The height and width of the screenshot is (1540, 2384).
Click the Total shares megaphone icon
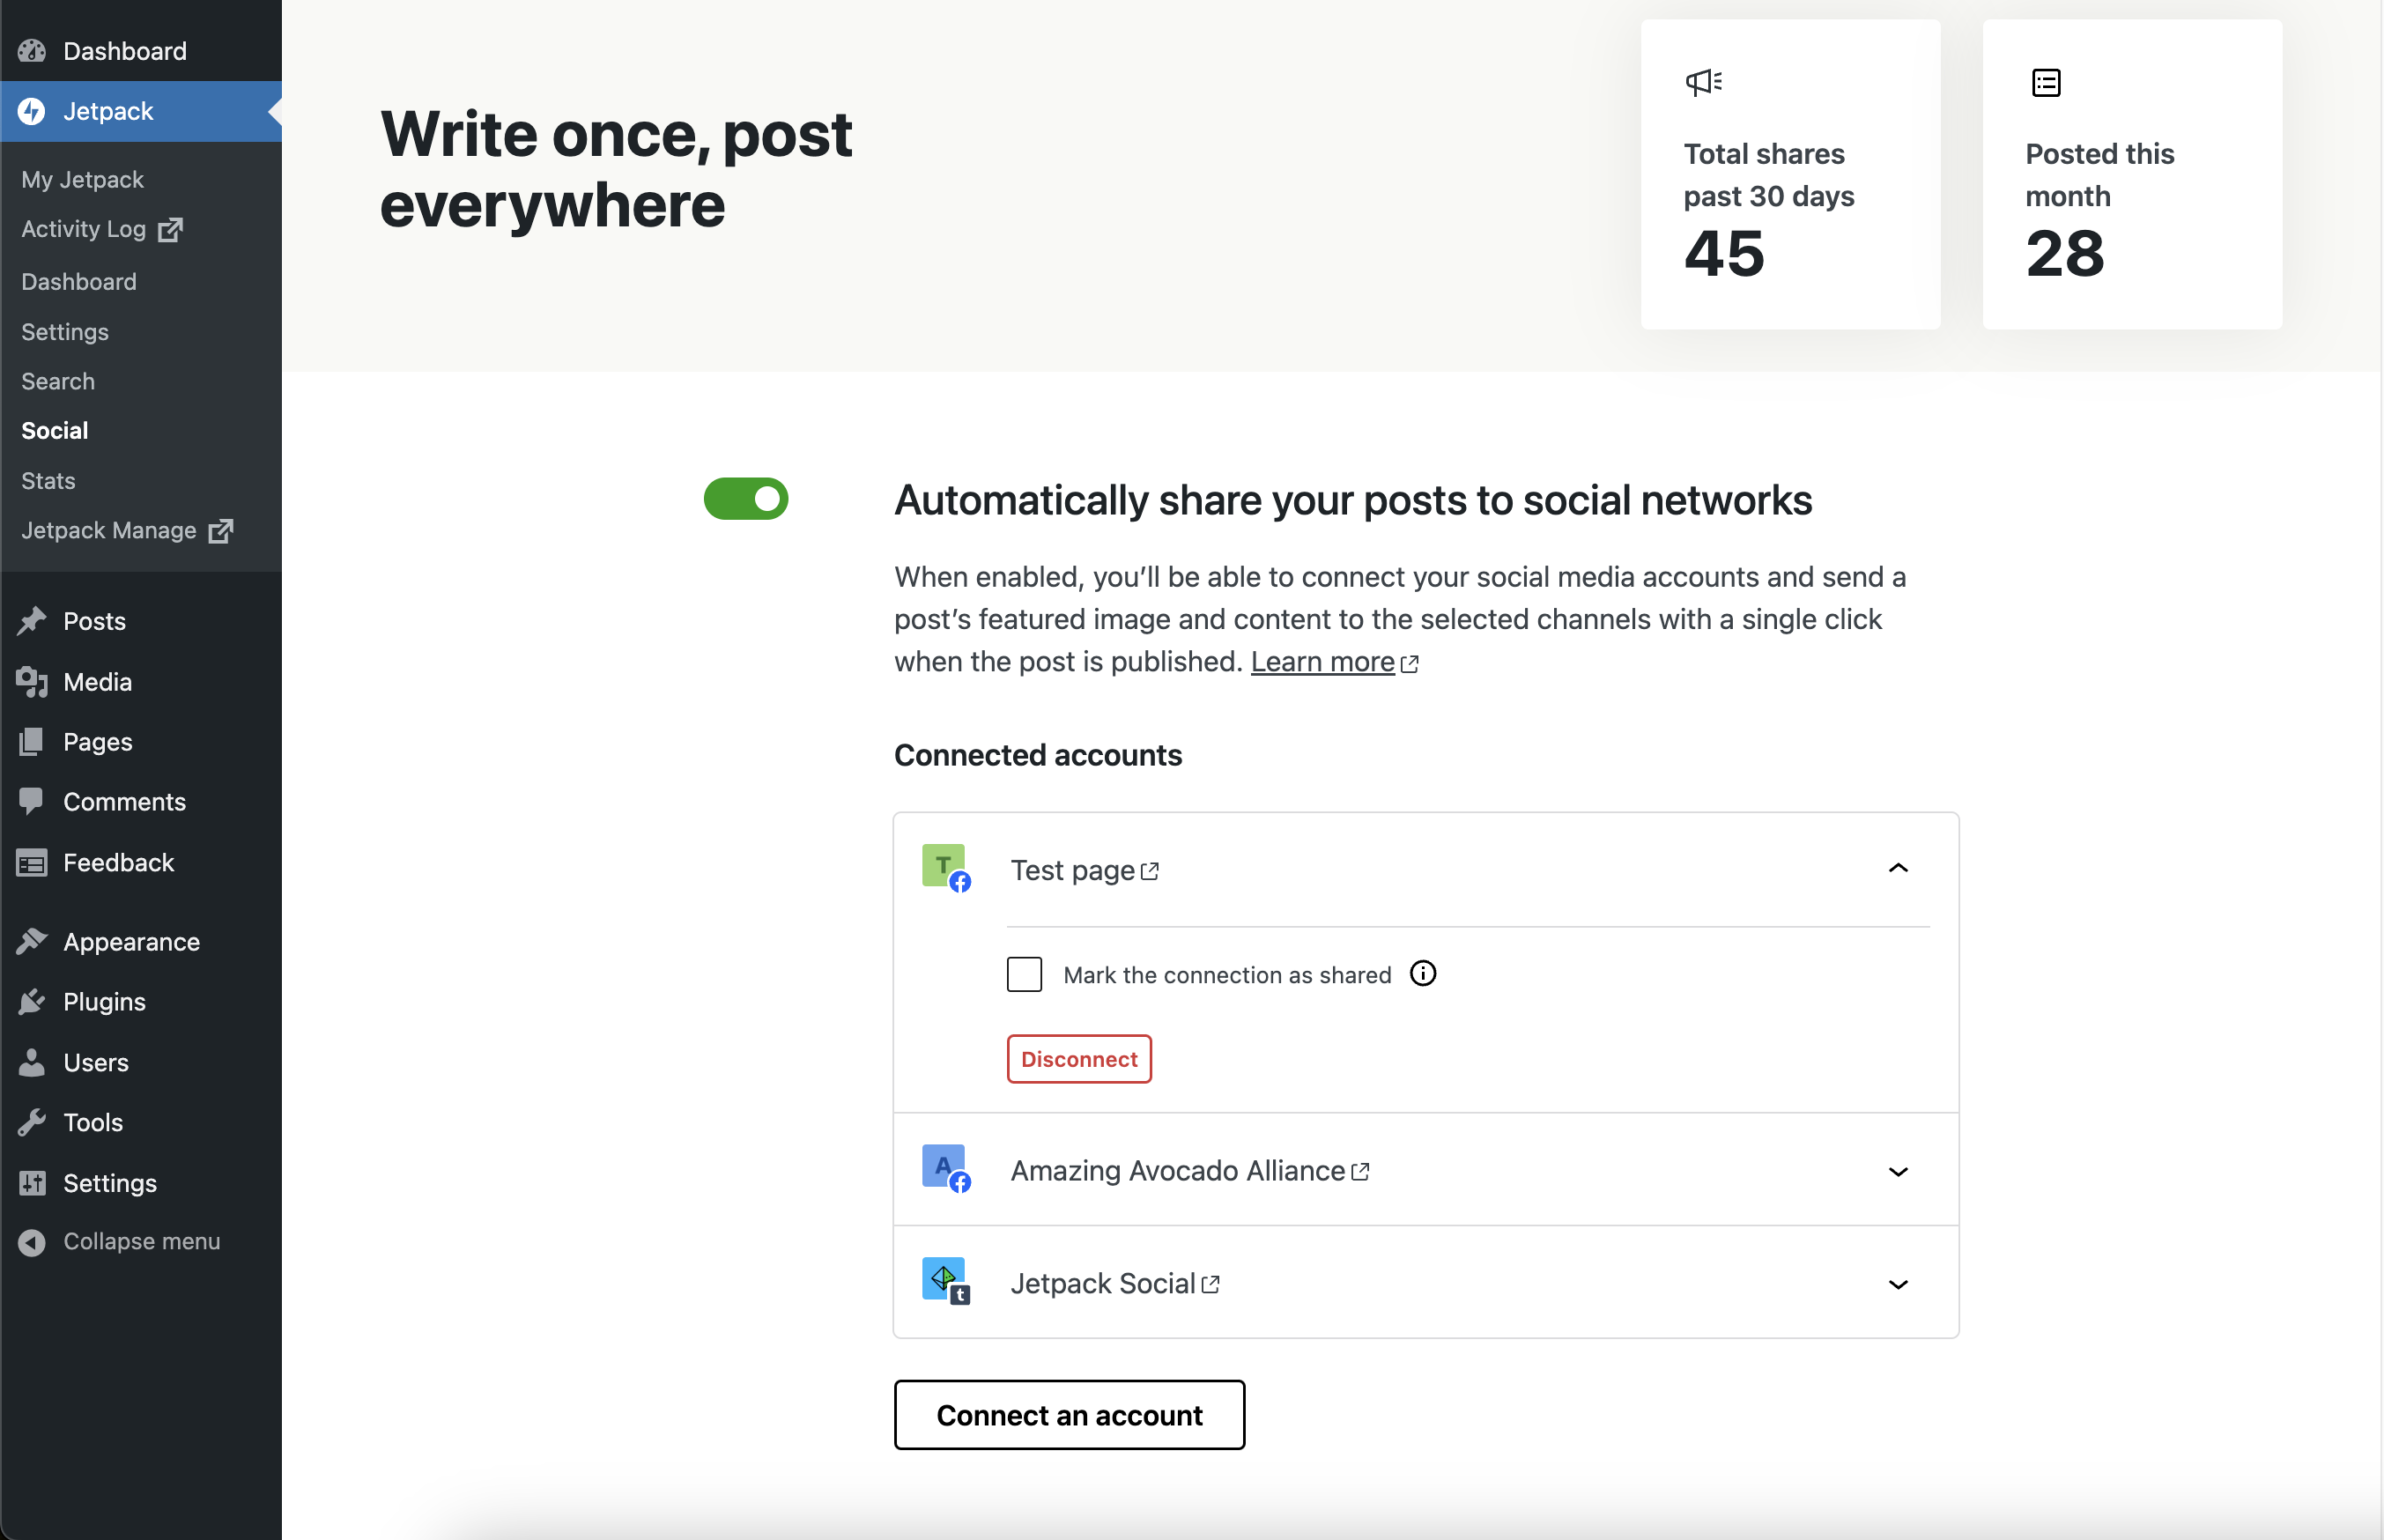(x=1705, y=82)
